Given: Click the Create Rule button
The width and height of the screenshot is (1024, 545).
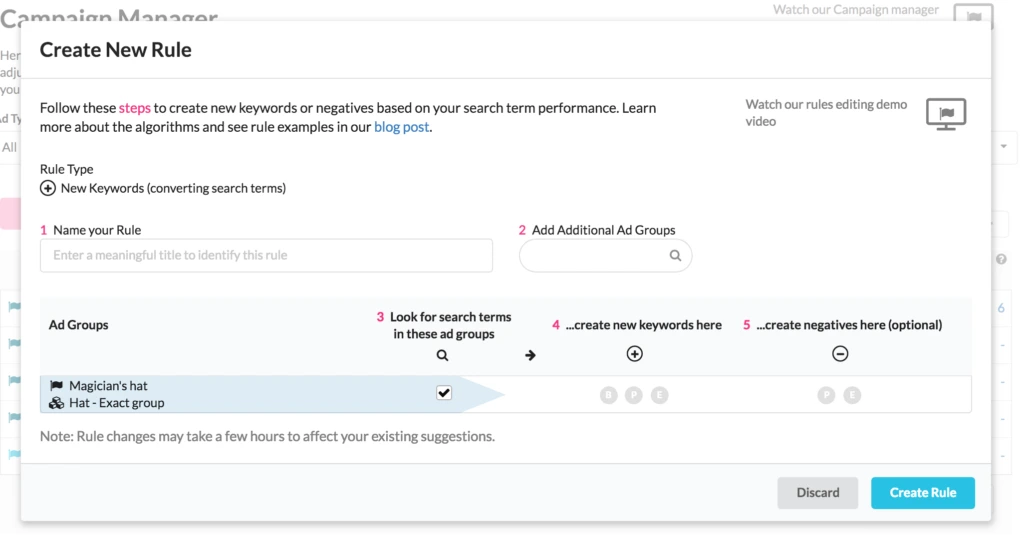Looking at the screenshot, I should click(x=922, y=492).
